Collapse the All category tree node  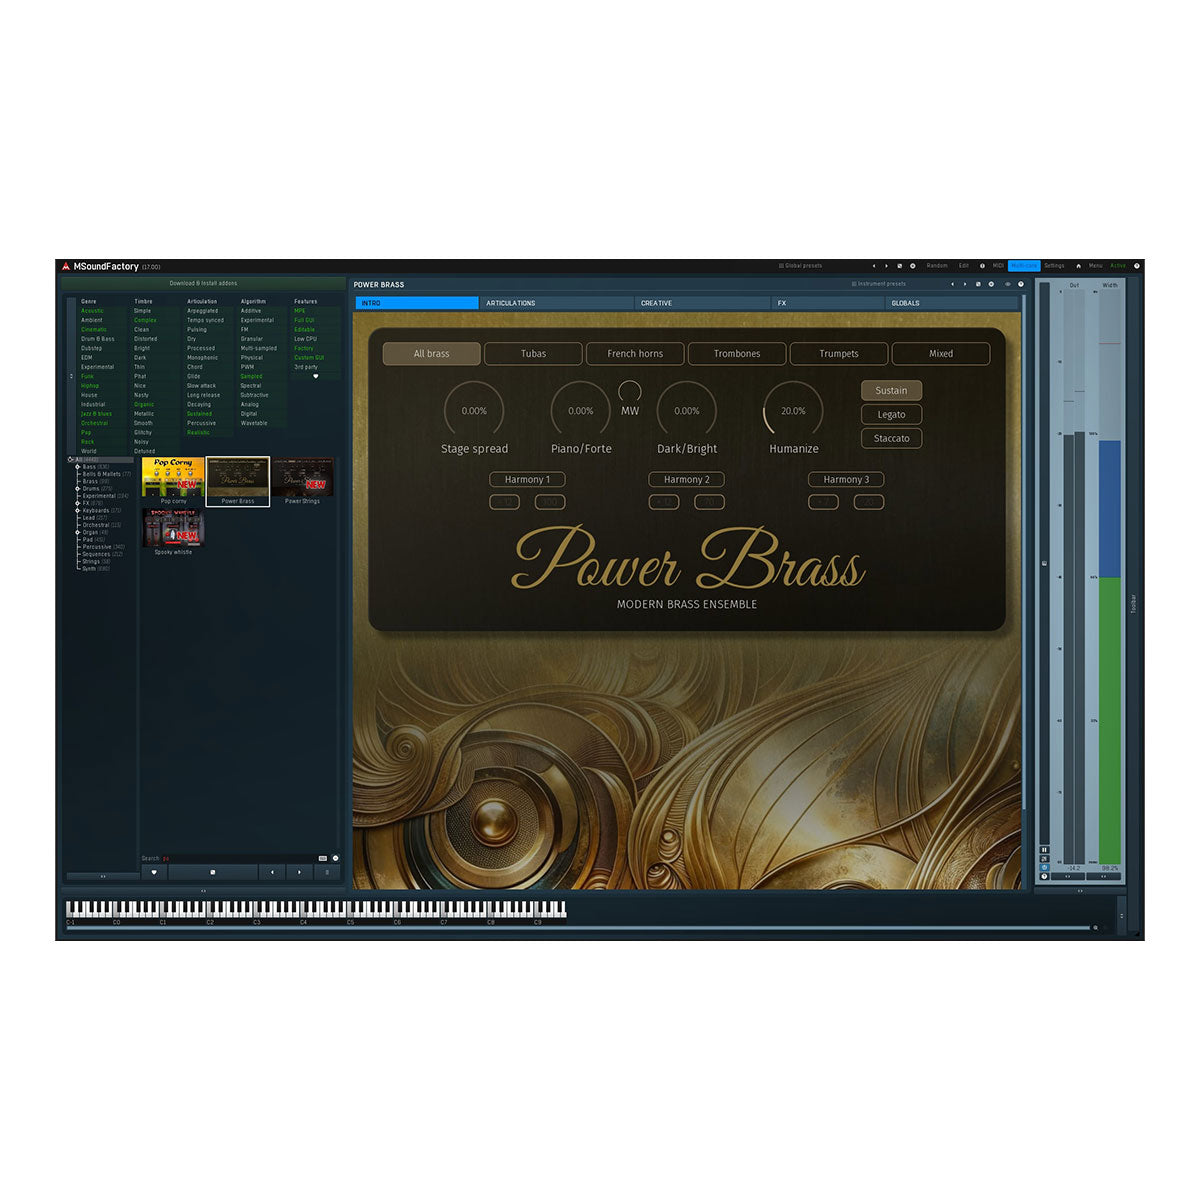coord(71,460)
